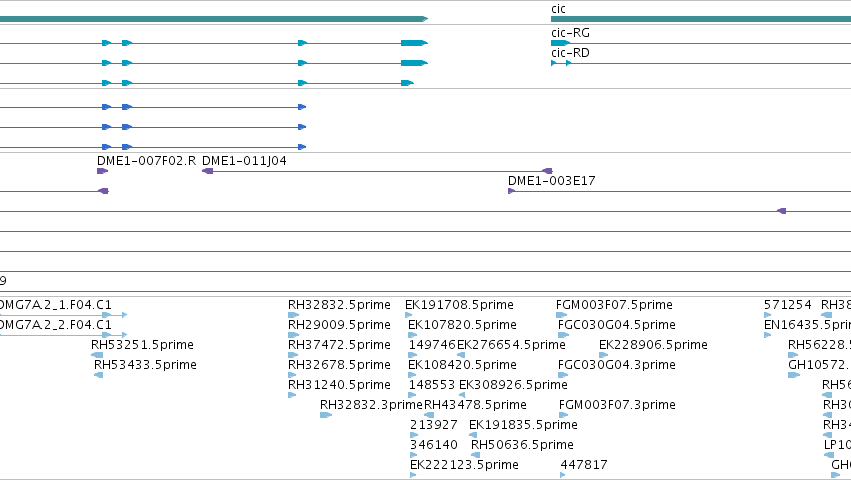Select the FGM003F07.5prime EST arrow
This screenshot has width=851, height=480.
(561, 315)
